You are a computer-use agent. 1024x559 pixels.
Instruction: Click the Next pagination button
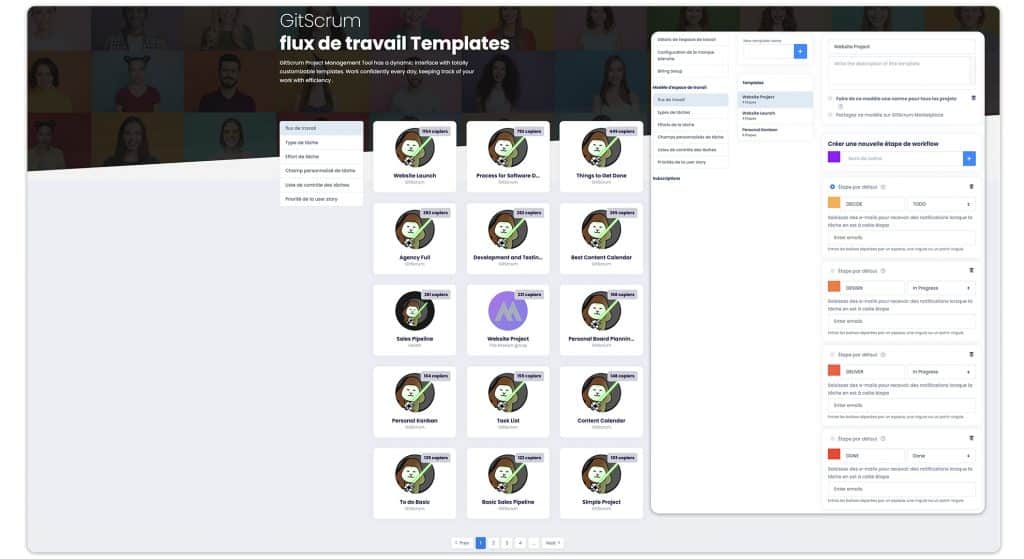552,543
